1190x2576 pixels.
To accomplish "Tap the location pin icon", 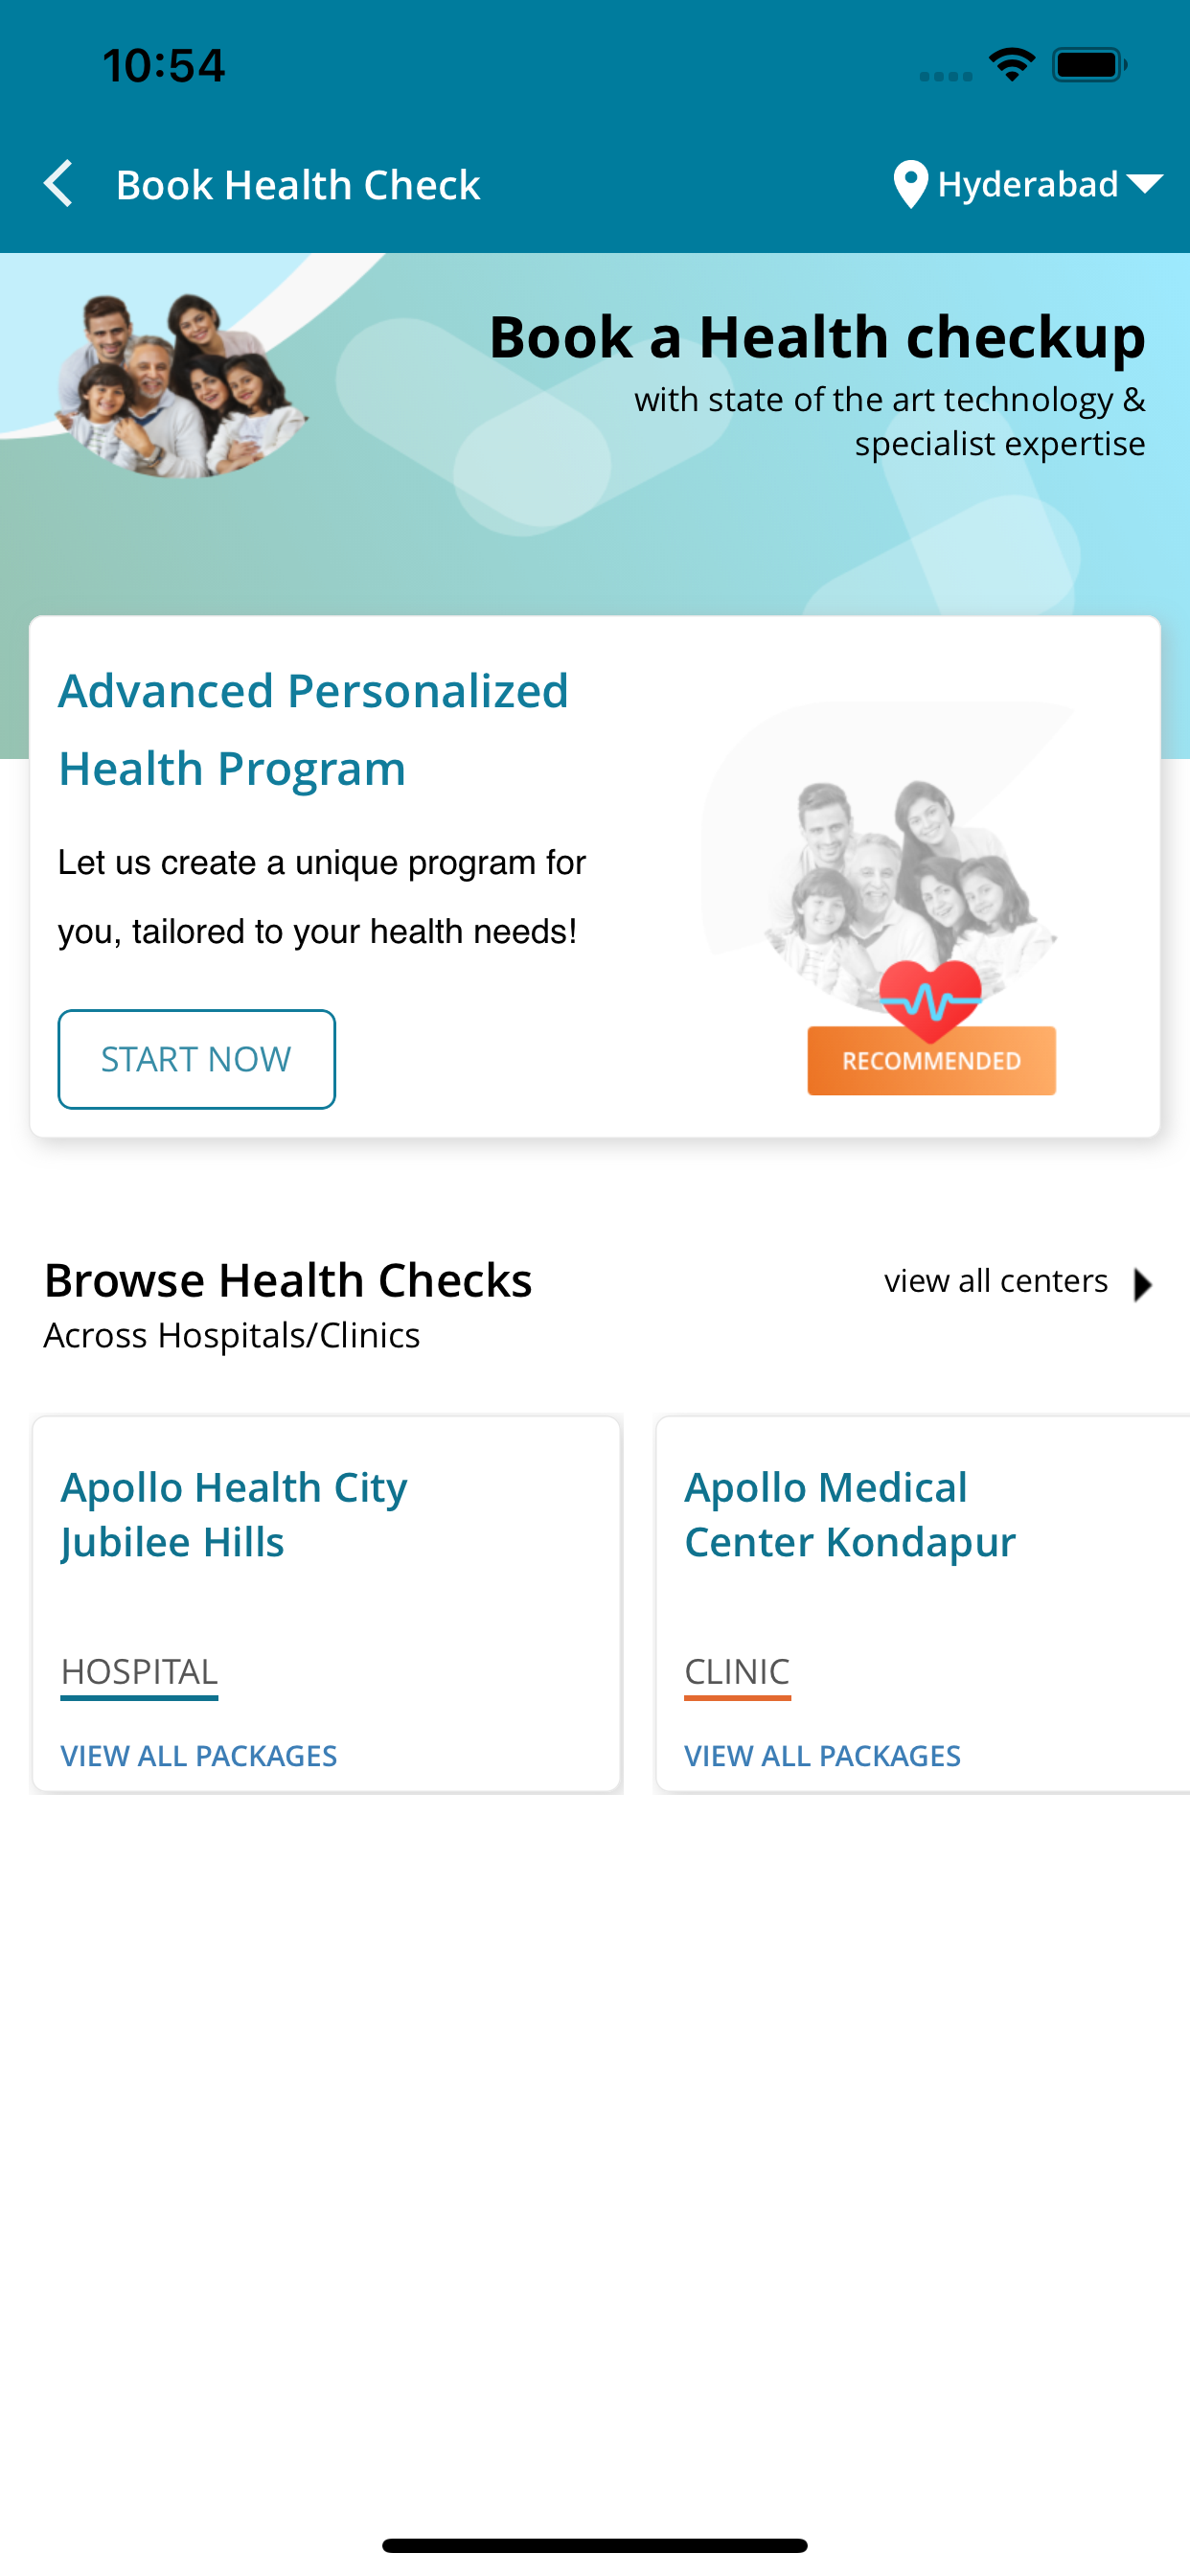I will coord(910,185).
